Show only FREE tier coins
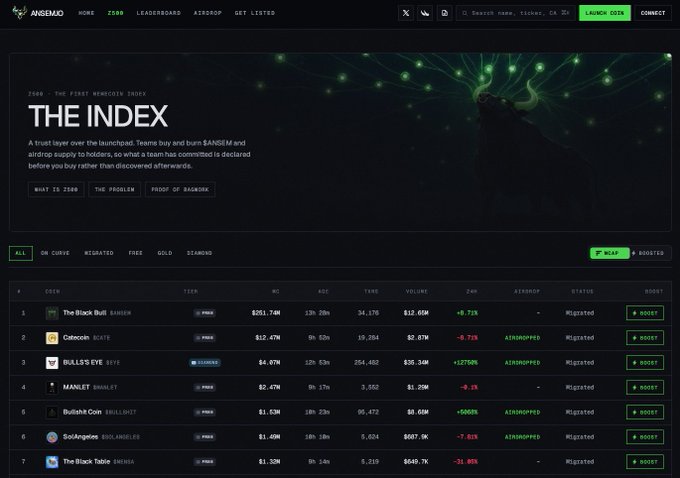 tap(135, 253)
